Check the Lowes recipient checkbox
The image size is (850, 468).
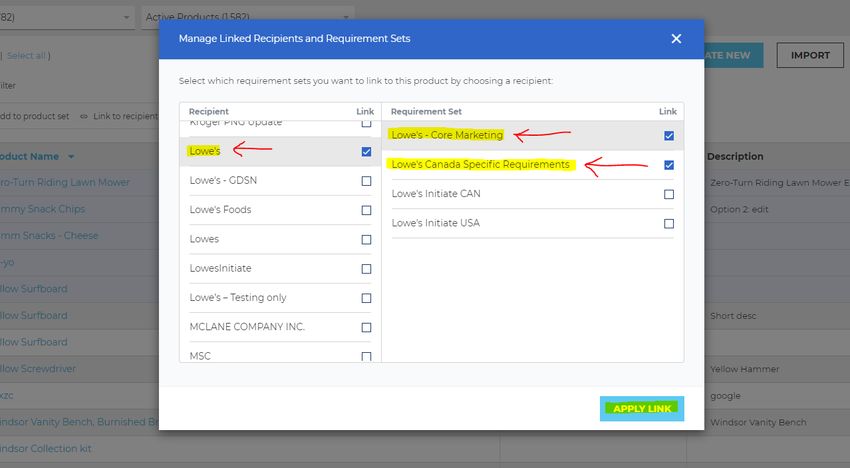(x=366, y=240)
